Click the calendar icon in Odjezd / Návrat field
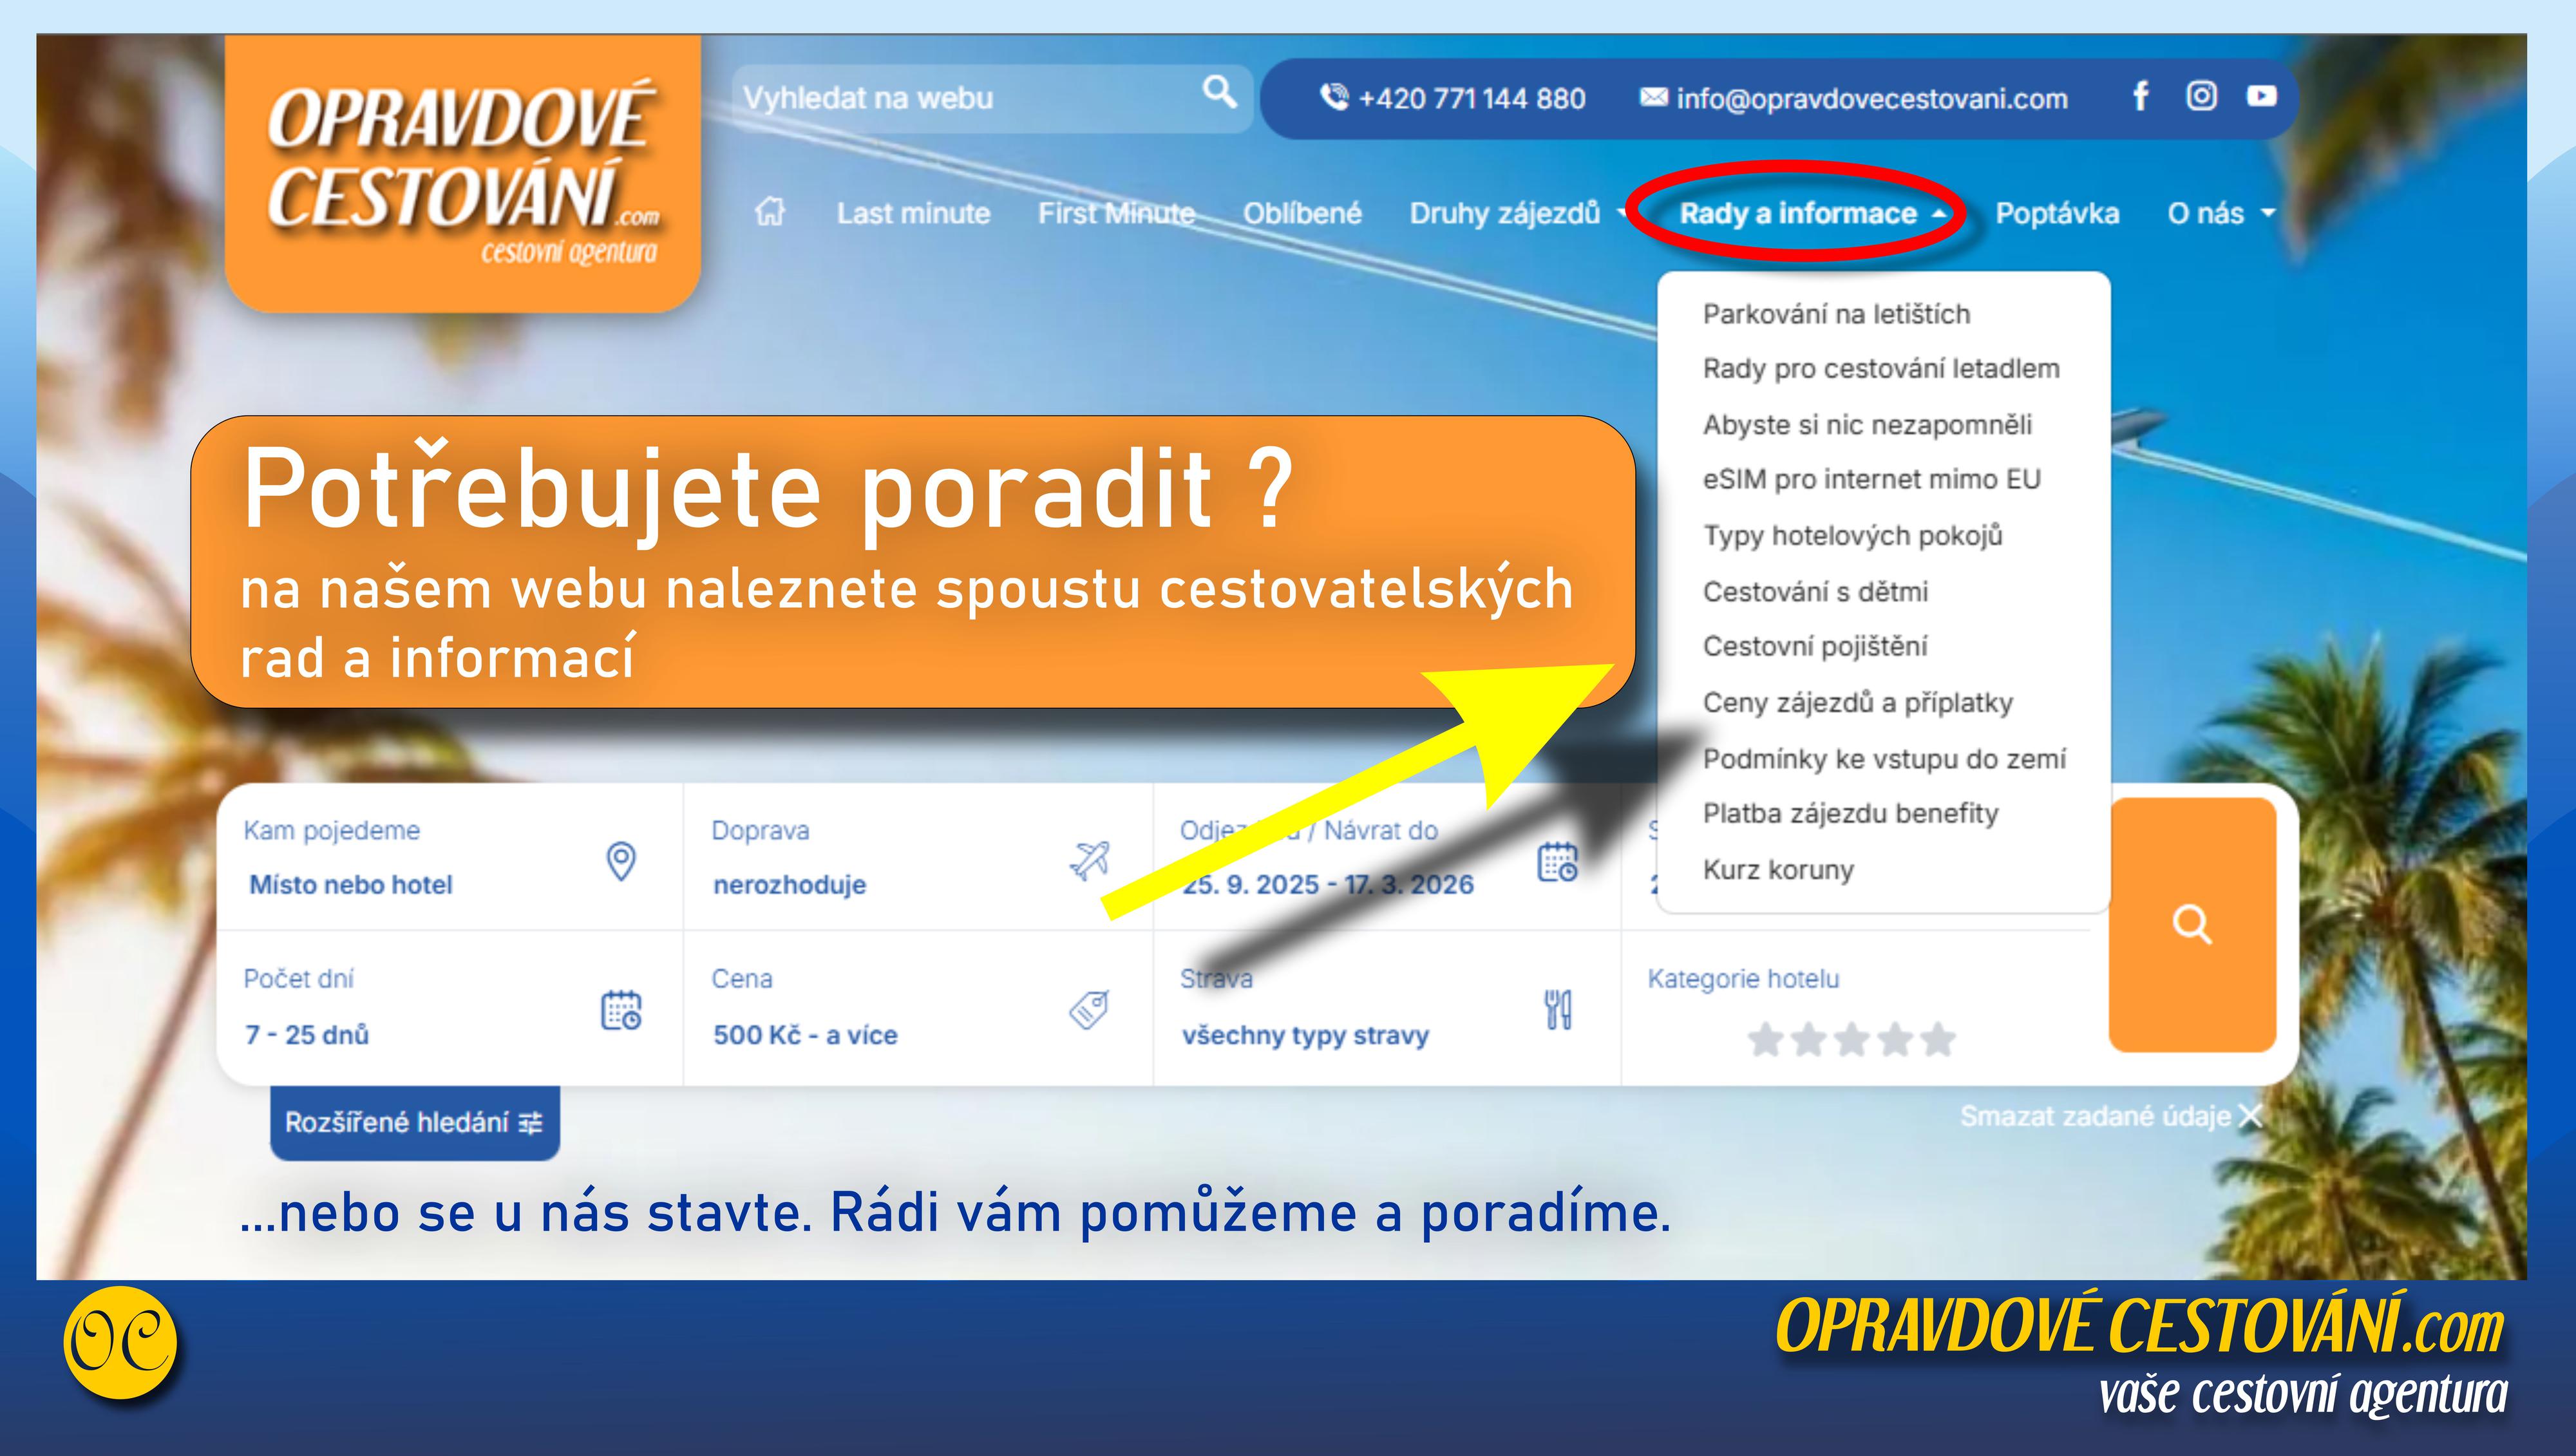This screenshot has height=1456, width=2576. tap(1557, 861)
